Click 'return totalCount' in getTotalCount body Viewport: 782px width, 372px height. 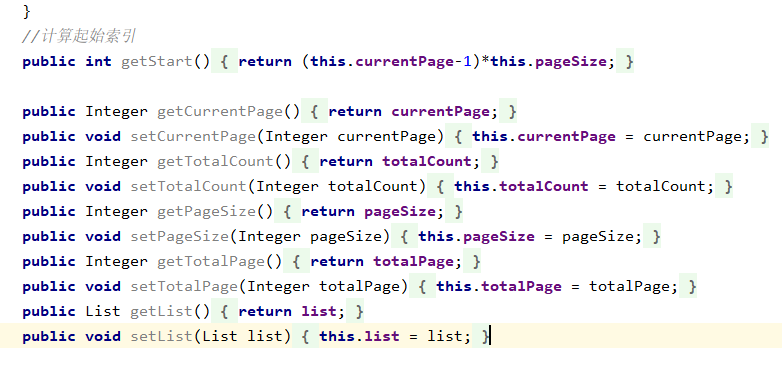[395, 161]
